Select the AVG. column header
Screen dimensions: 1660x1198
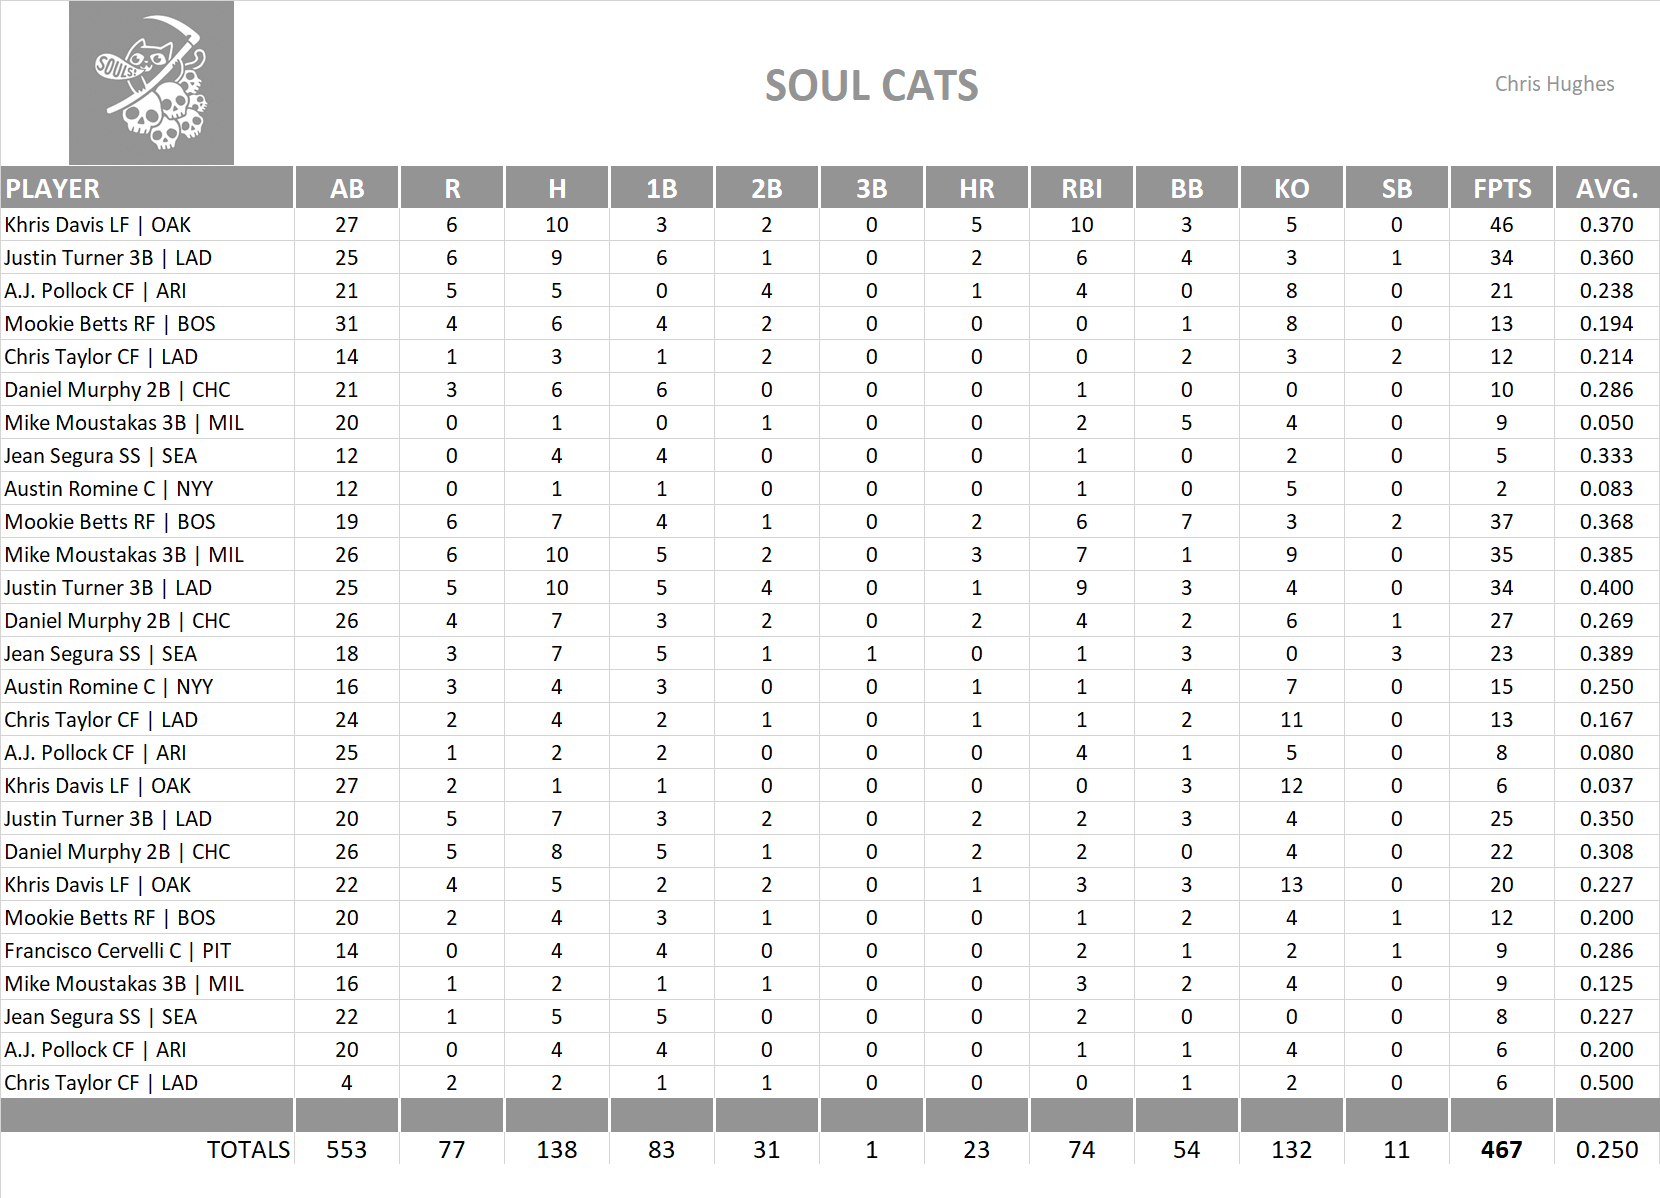(1606, 189)
